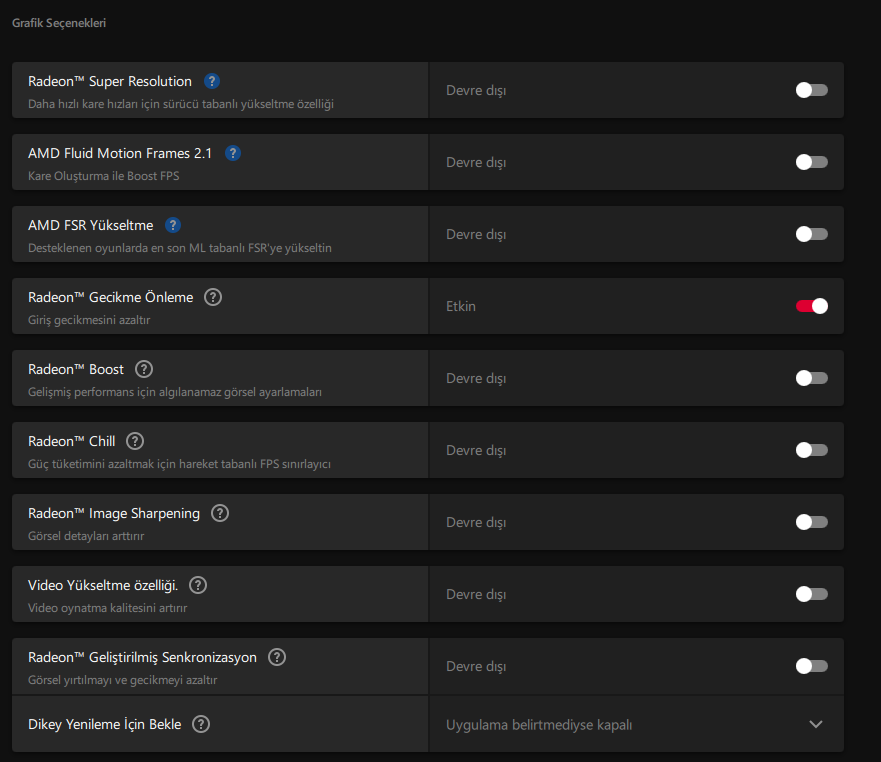Click help icon for Radeon Image Sharpening
Image resolution: width=881 pixels, height=762 pixels.
[220, 513]
